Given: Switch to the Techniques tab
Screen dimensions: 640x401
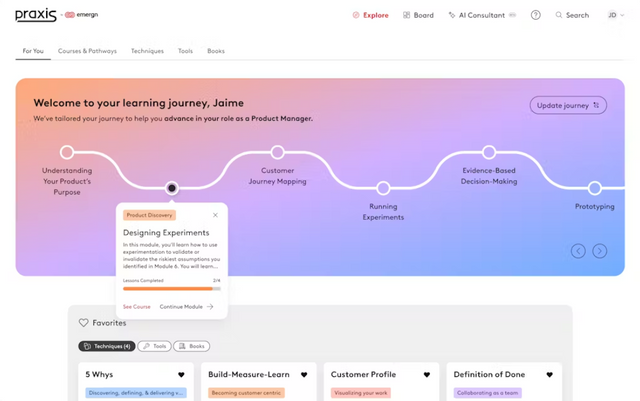Looking at the screenshot, I should click(x=147, y=51).
